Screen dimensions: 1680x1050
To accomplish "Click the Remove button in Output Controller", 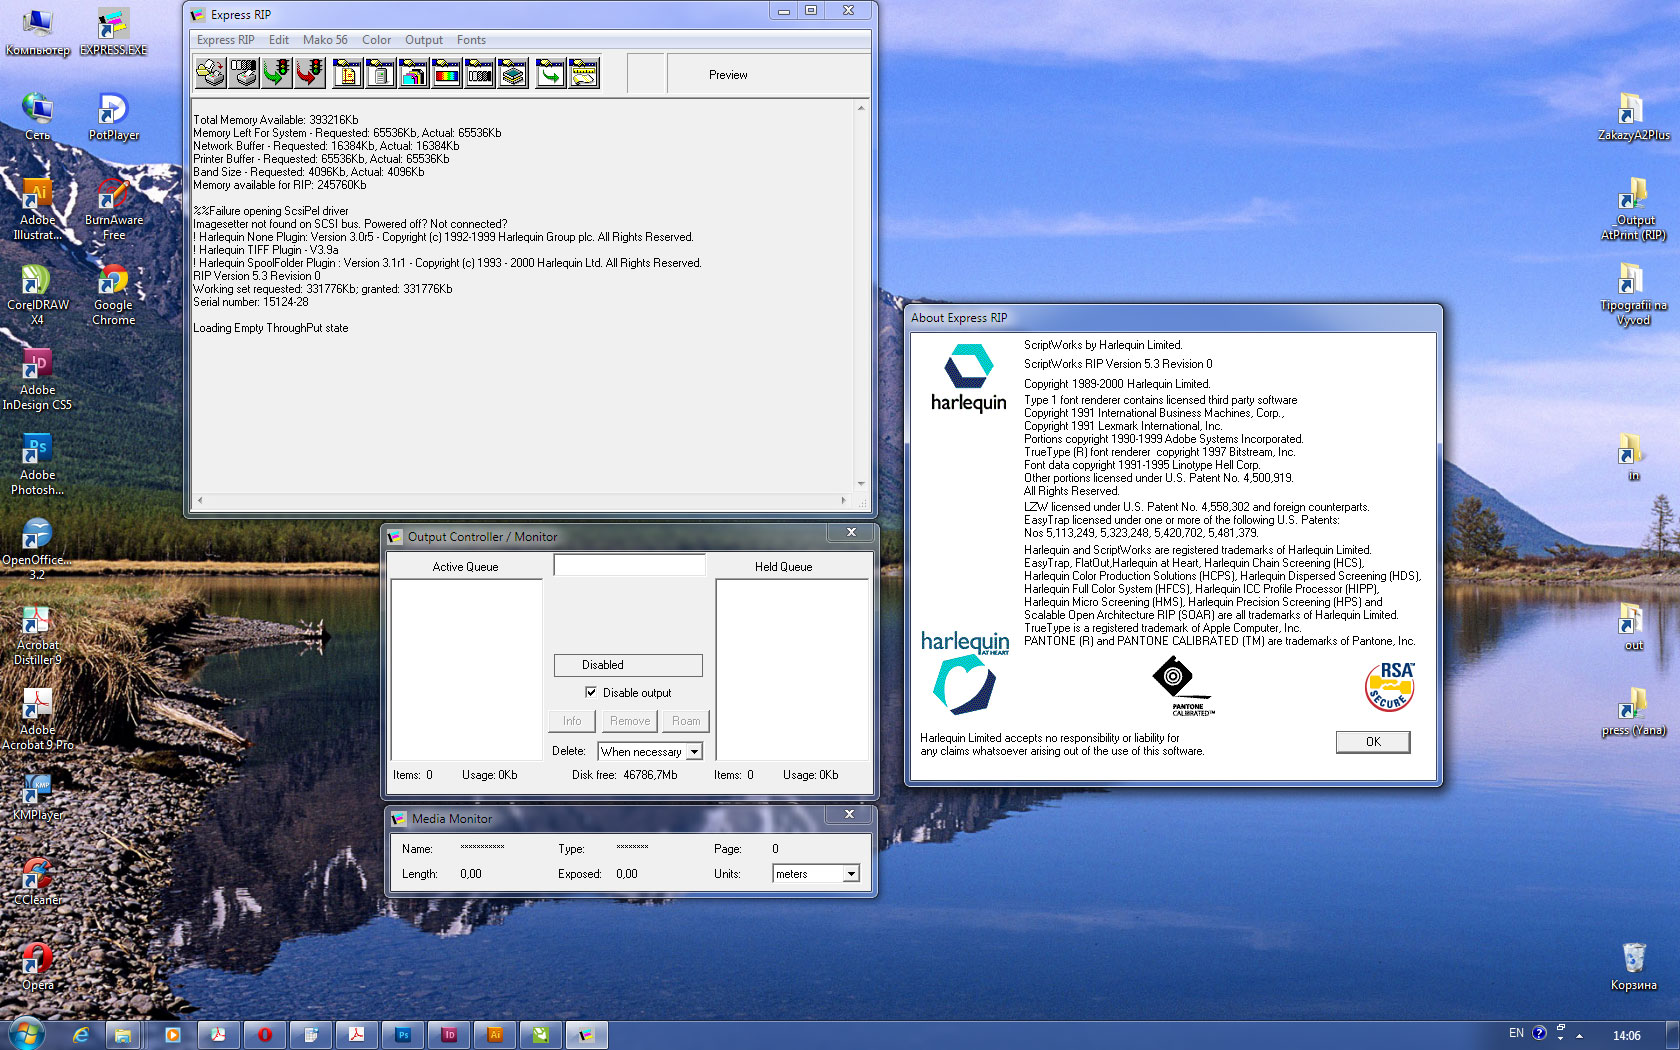I will (x=629, y=721).
